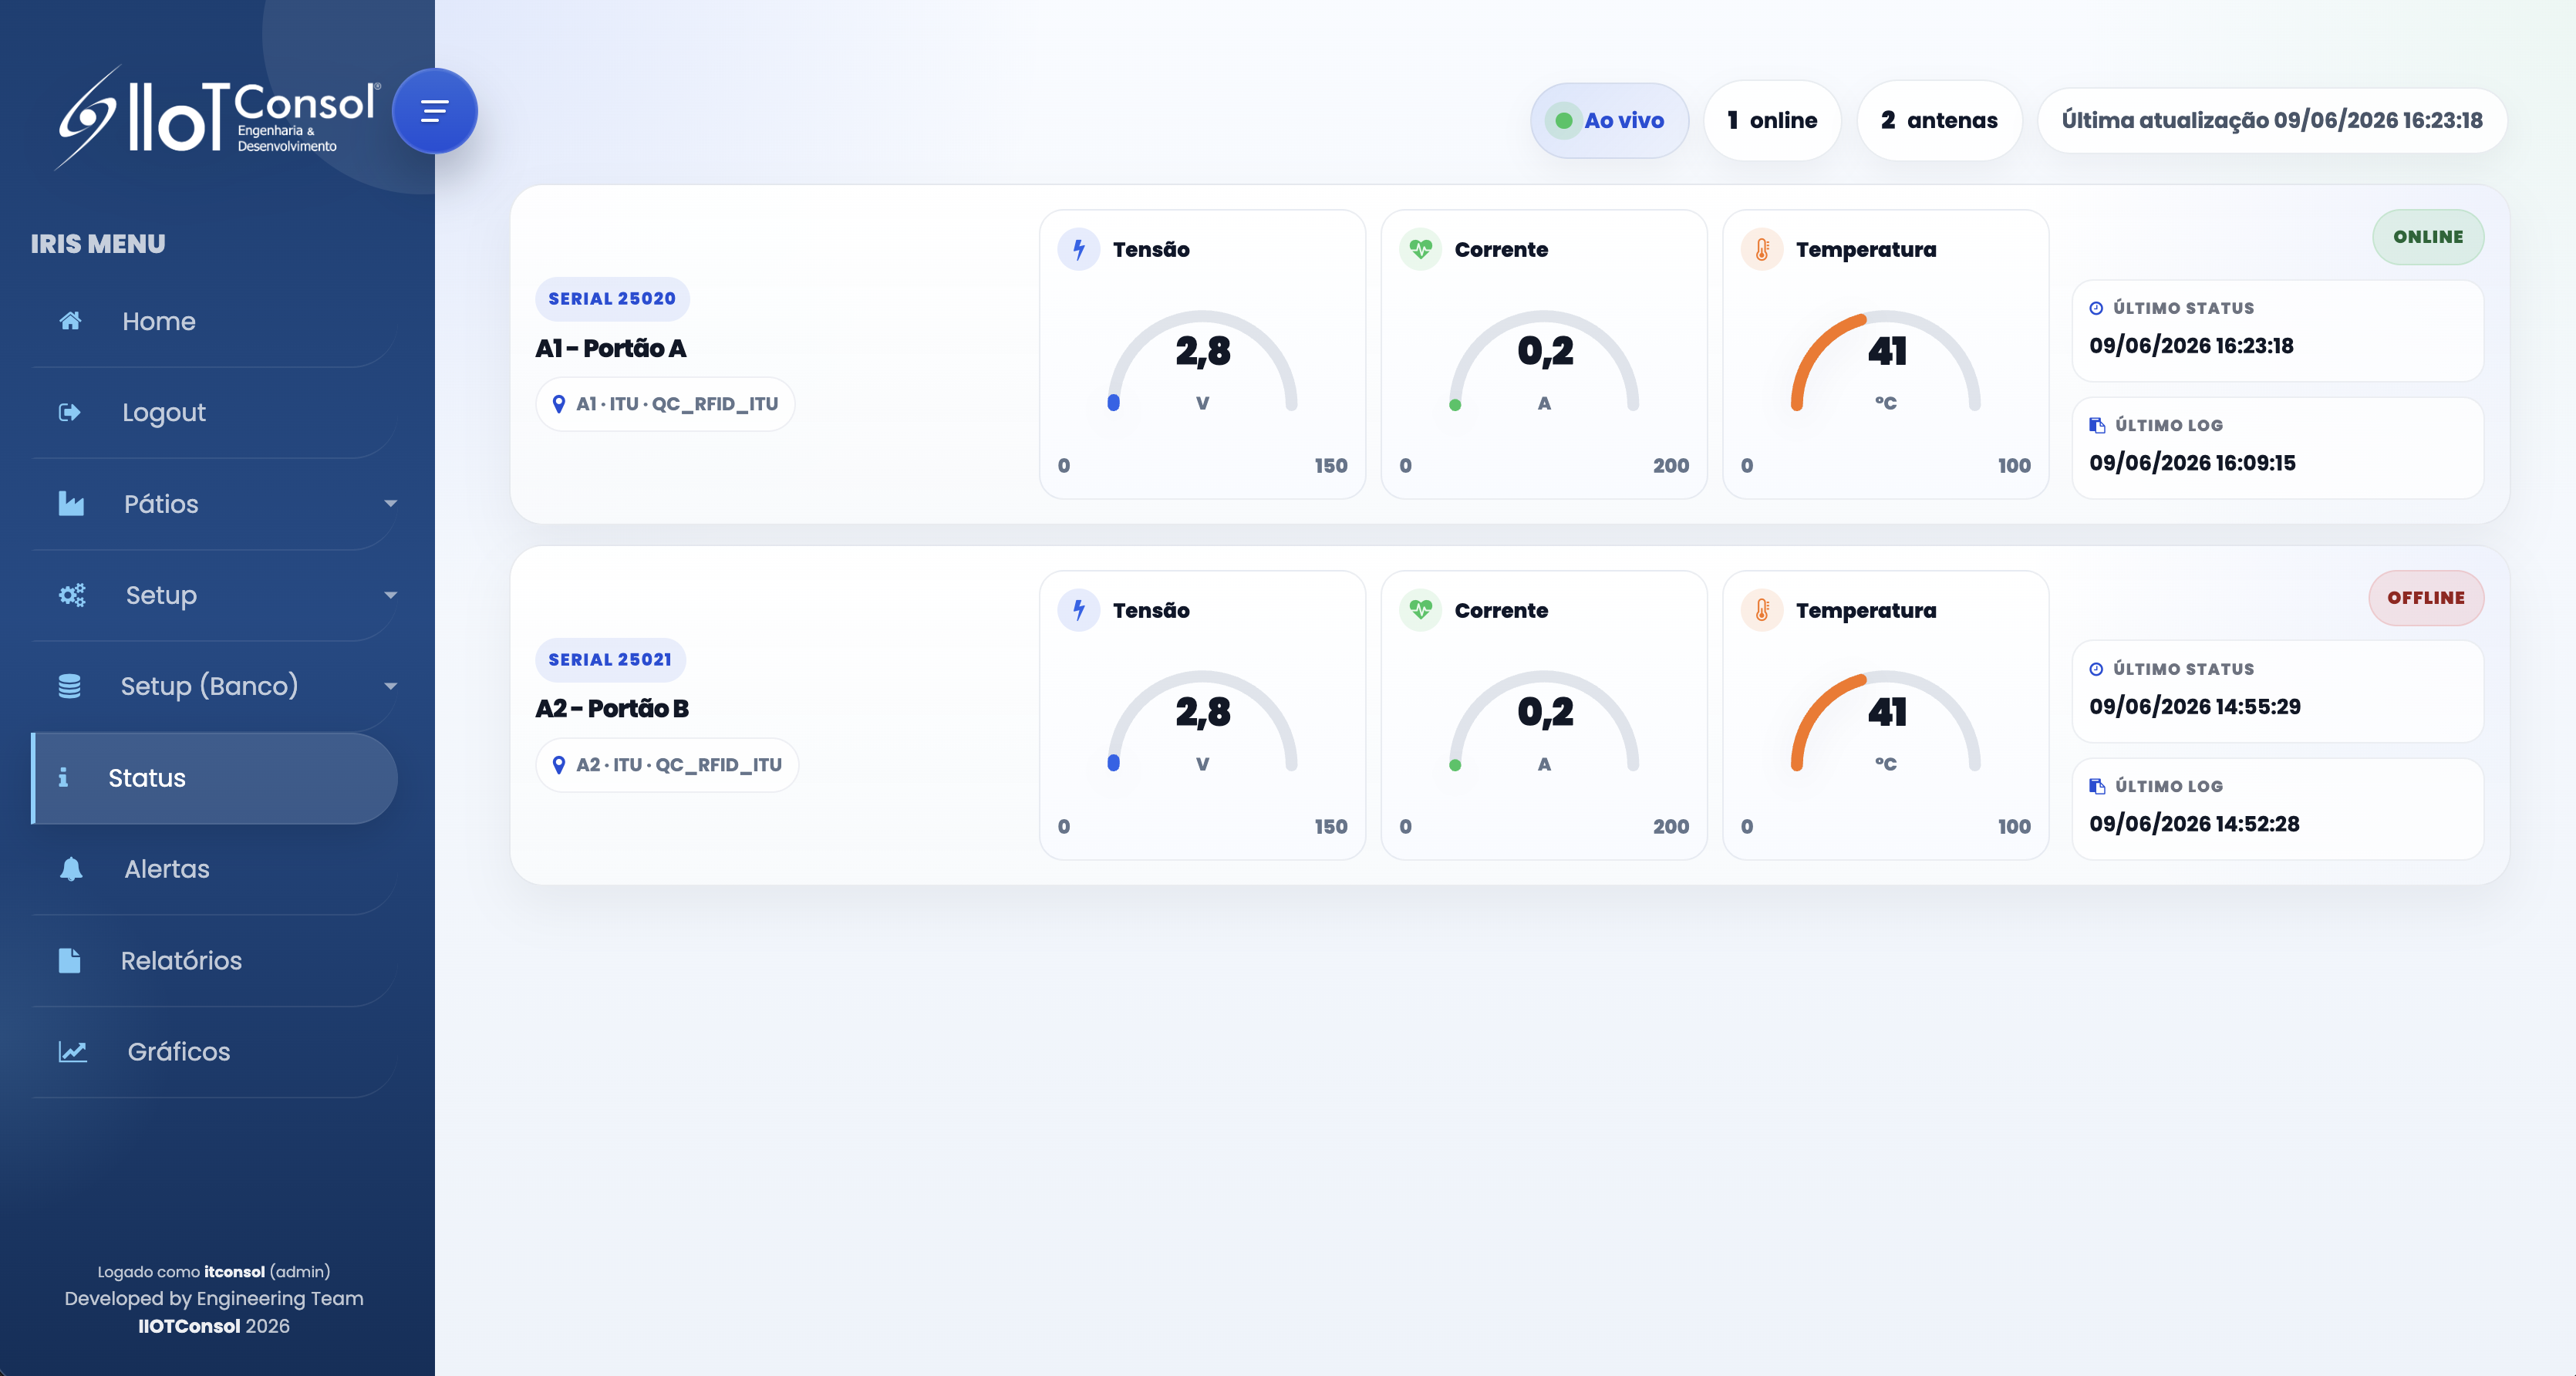Click the Corrente heartbeat icon for A1 - Portão A
Image resolution: width=2576 pixels, height=1376 pixels.
coord(1420,249)
